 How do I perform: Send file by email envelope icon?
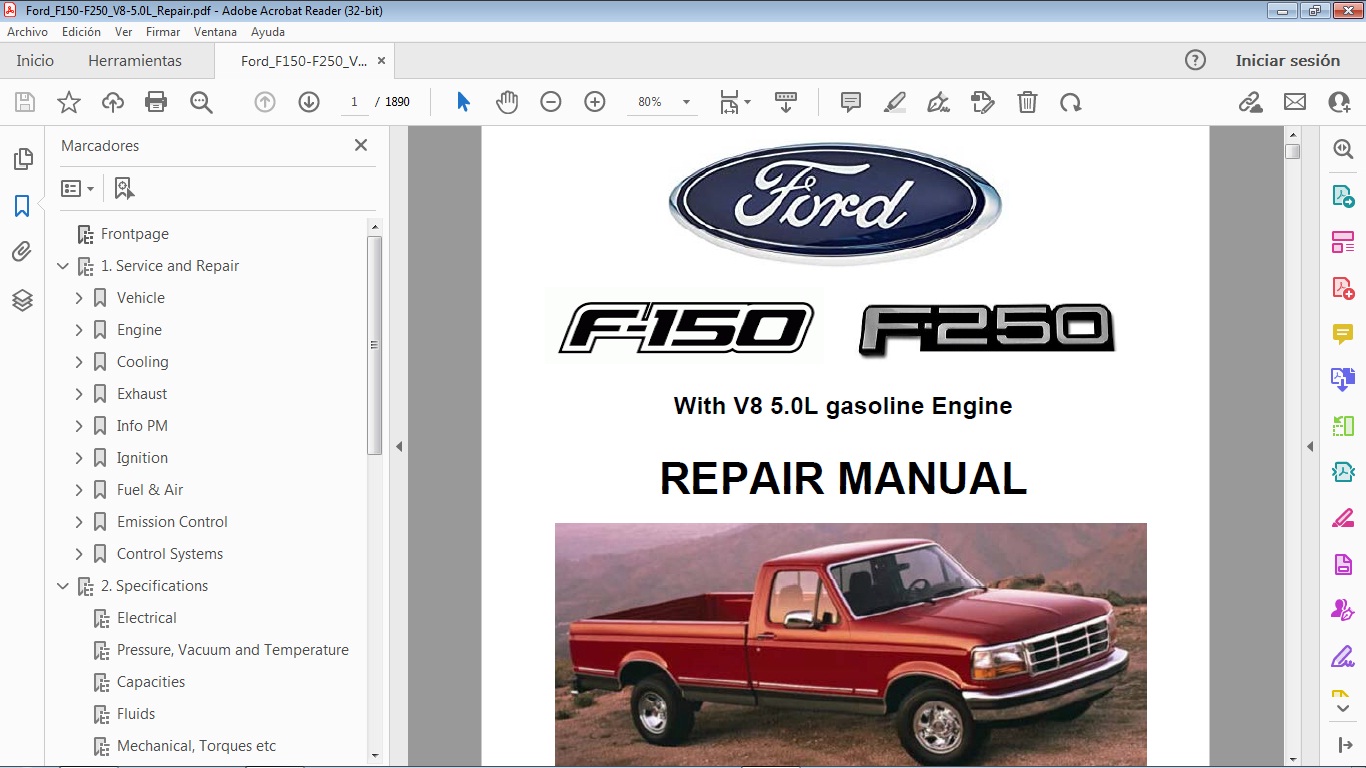(x=1295, y=102)
